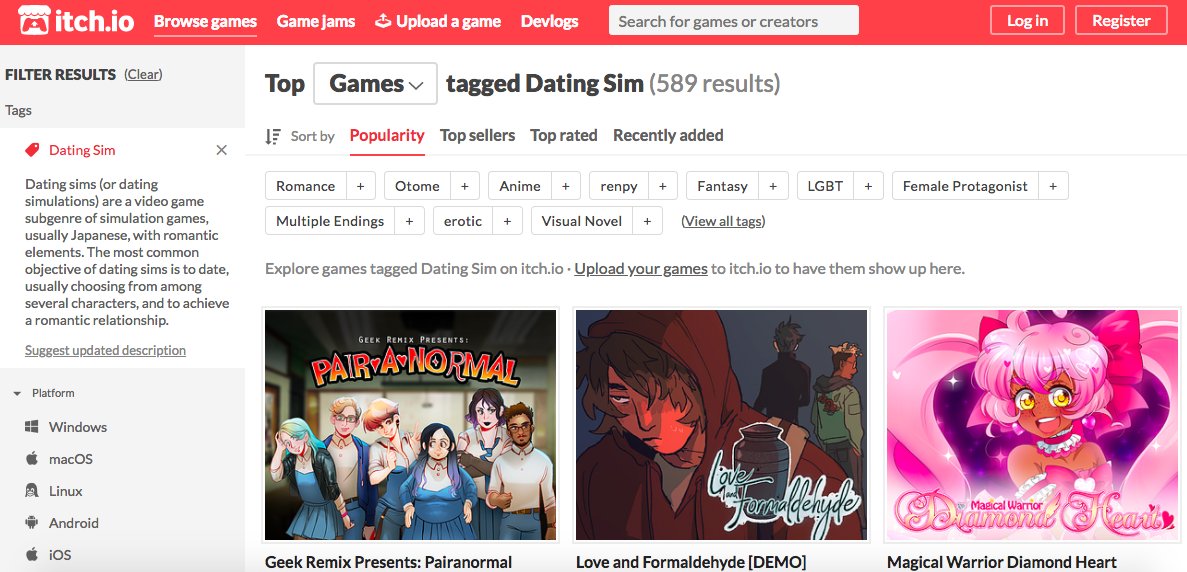Click the Register button
Screen dimensions: 1187x572
[x=1121, y=20]
